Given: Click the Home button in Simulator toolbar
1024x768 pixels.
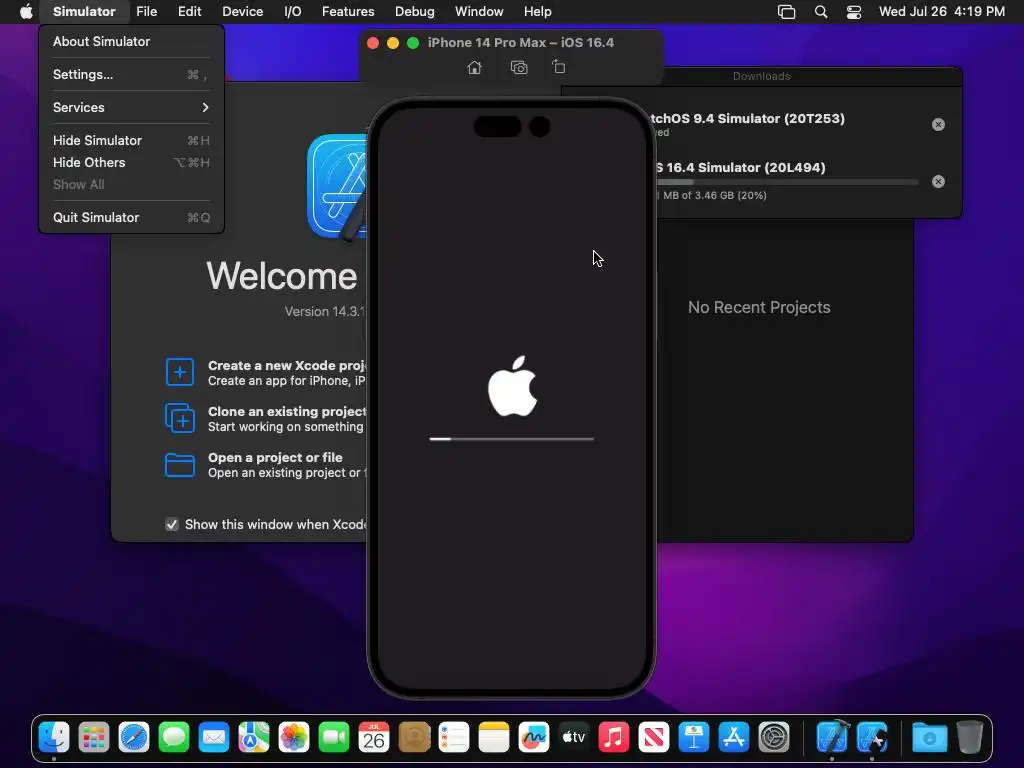Looking at the screenshot, I should pyautogui.click(x=475, y=67).
